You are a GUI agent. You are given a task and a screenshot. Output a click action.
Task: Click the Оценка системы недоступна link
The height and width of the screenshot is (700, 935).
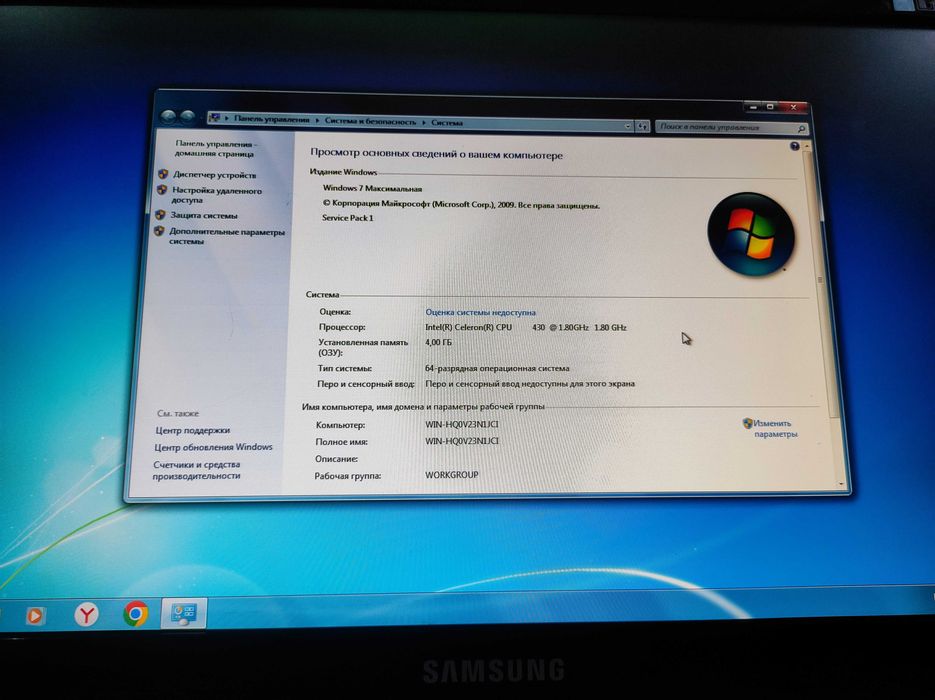[480, 312]
